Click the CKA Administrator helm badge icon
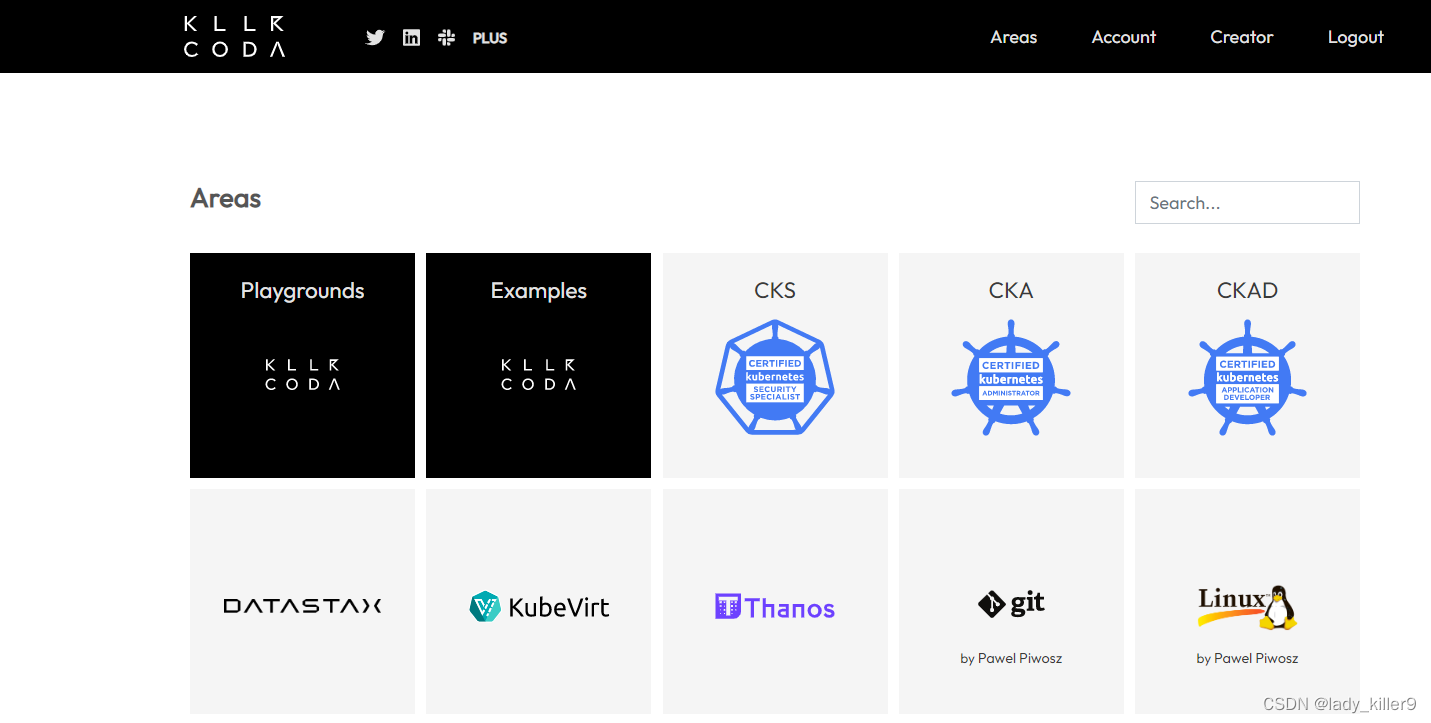1431x723 pixels. 1011,378
